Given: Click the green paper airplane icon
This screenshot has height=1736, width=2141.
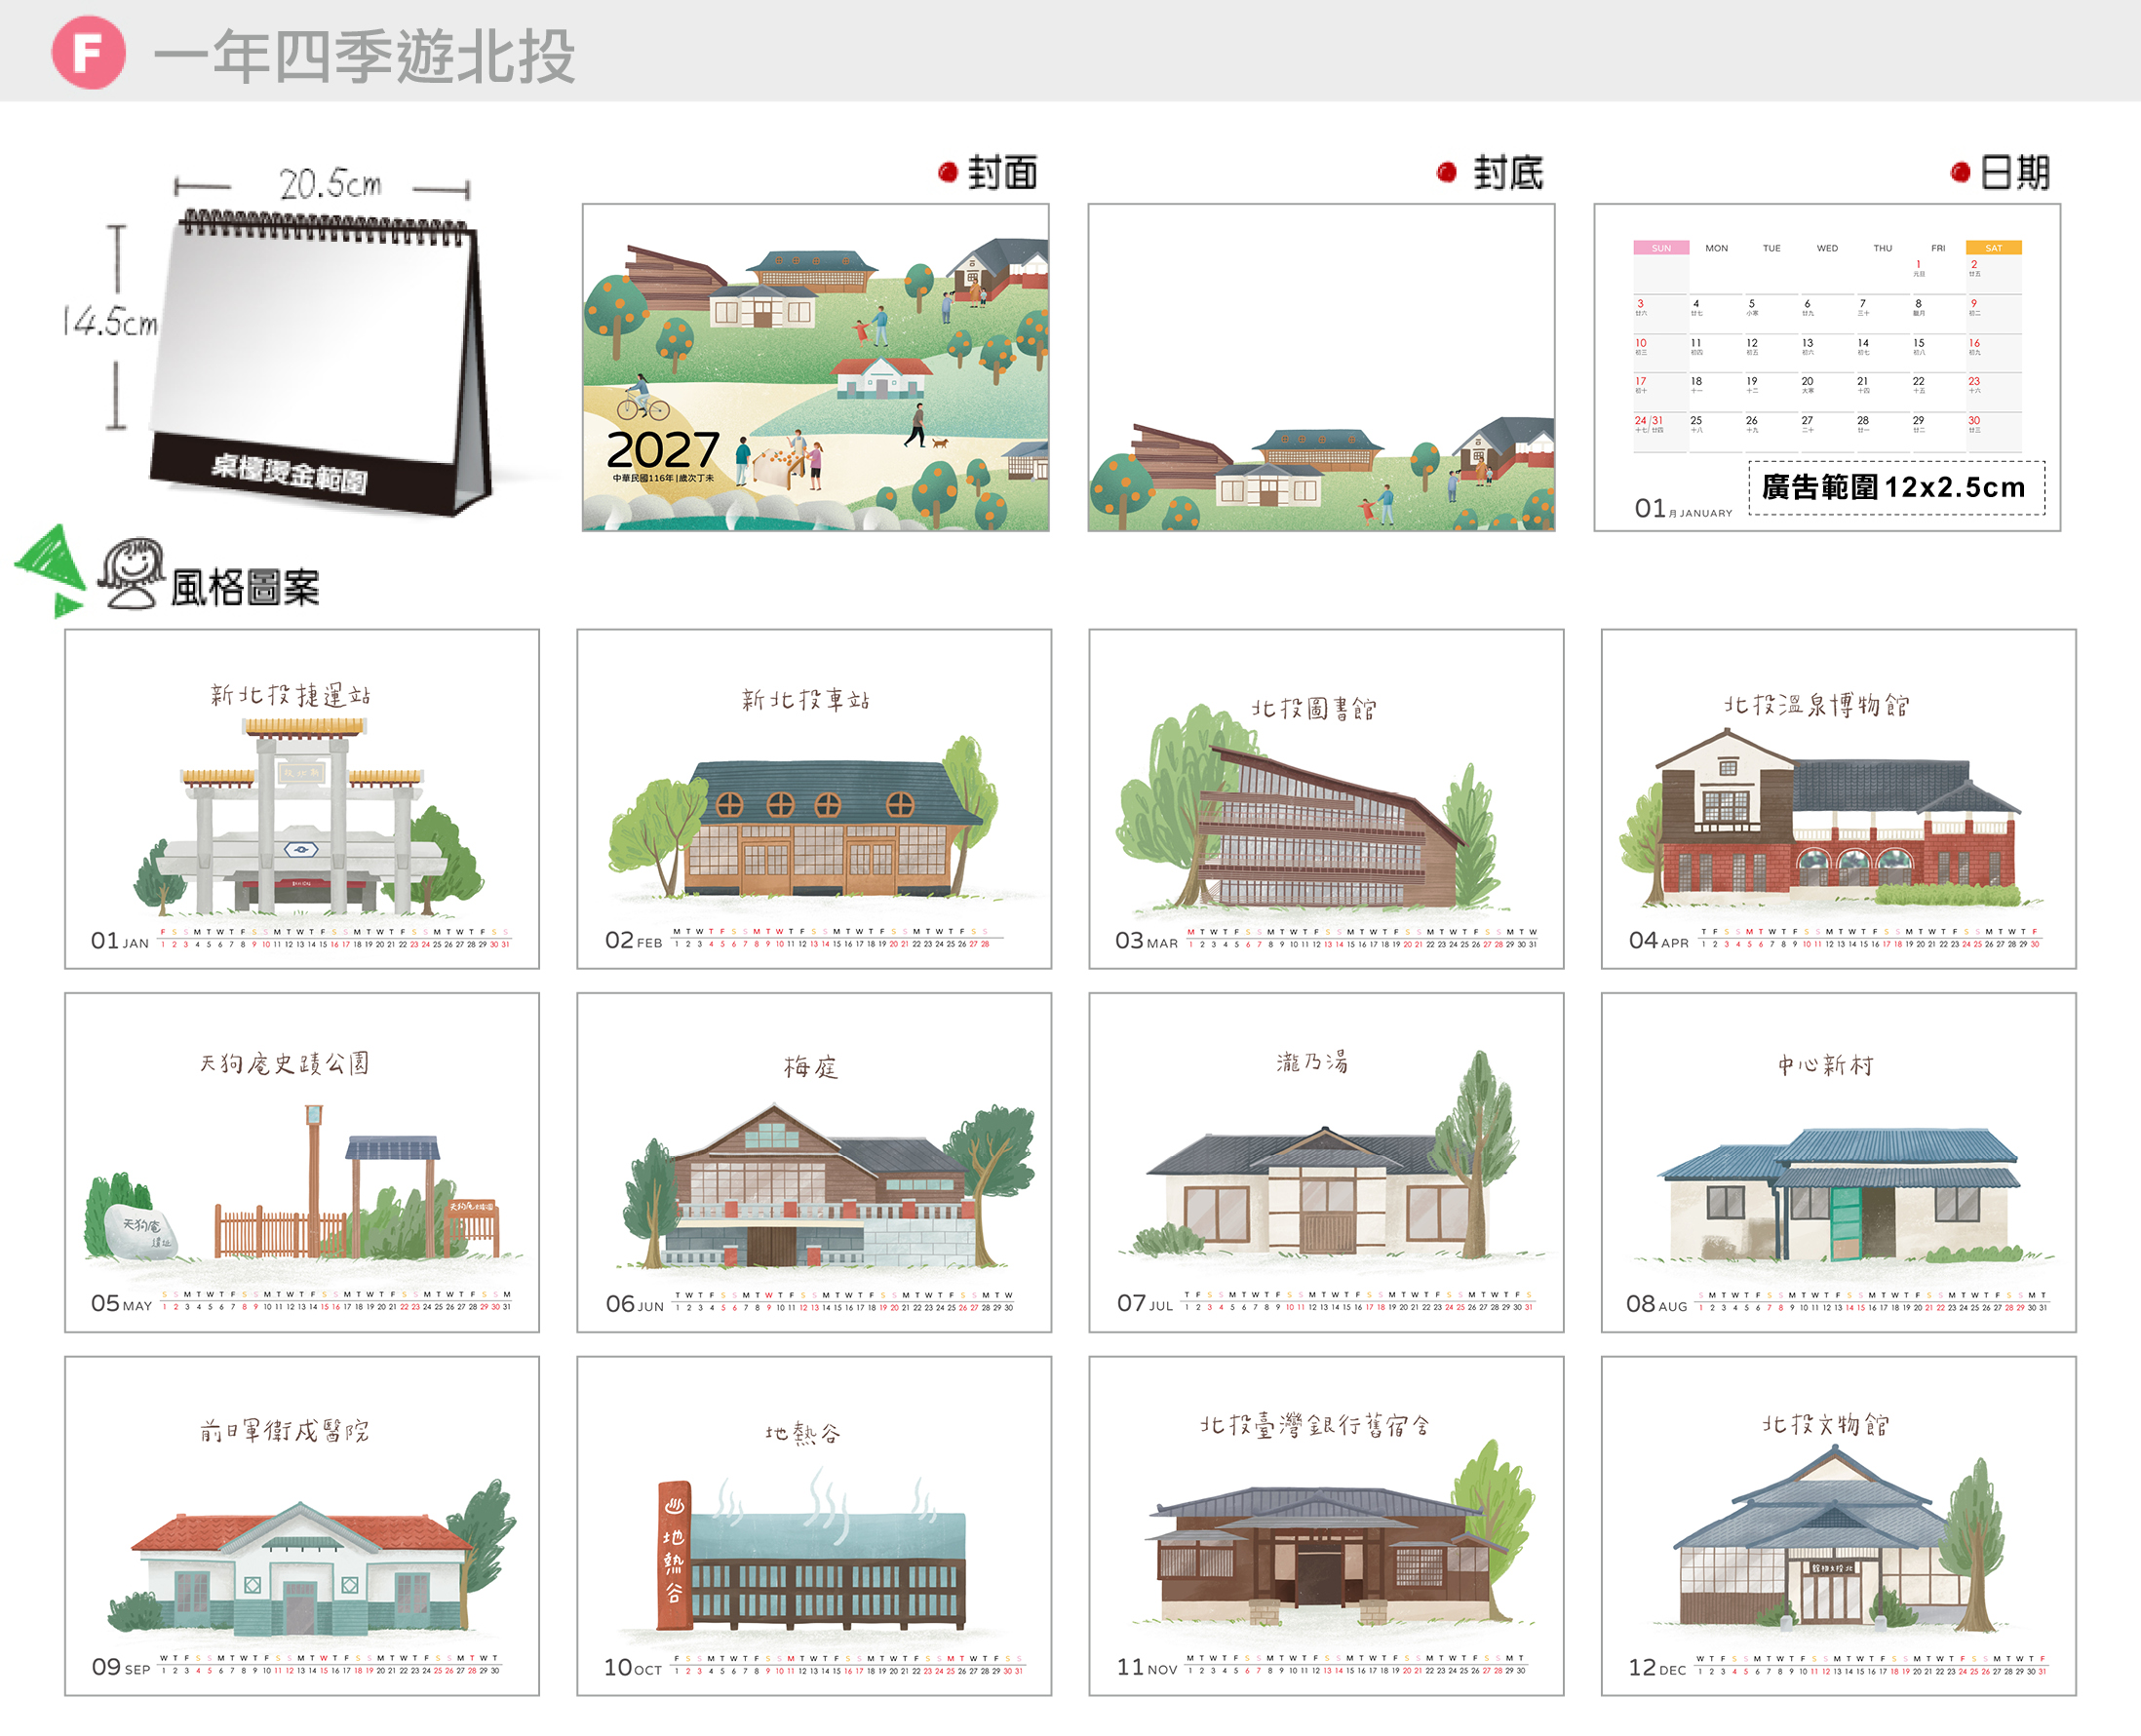Looking at the screenshot, I should [51, 570].
